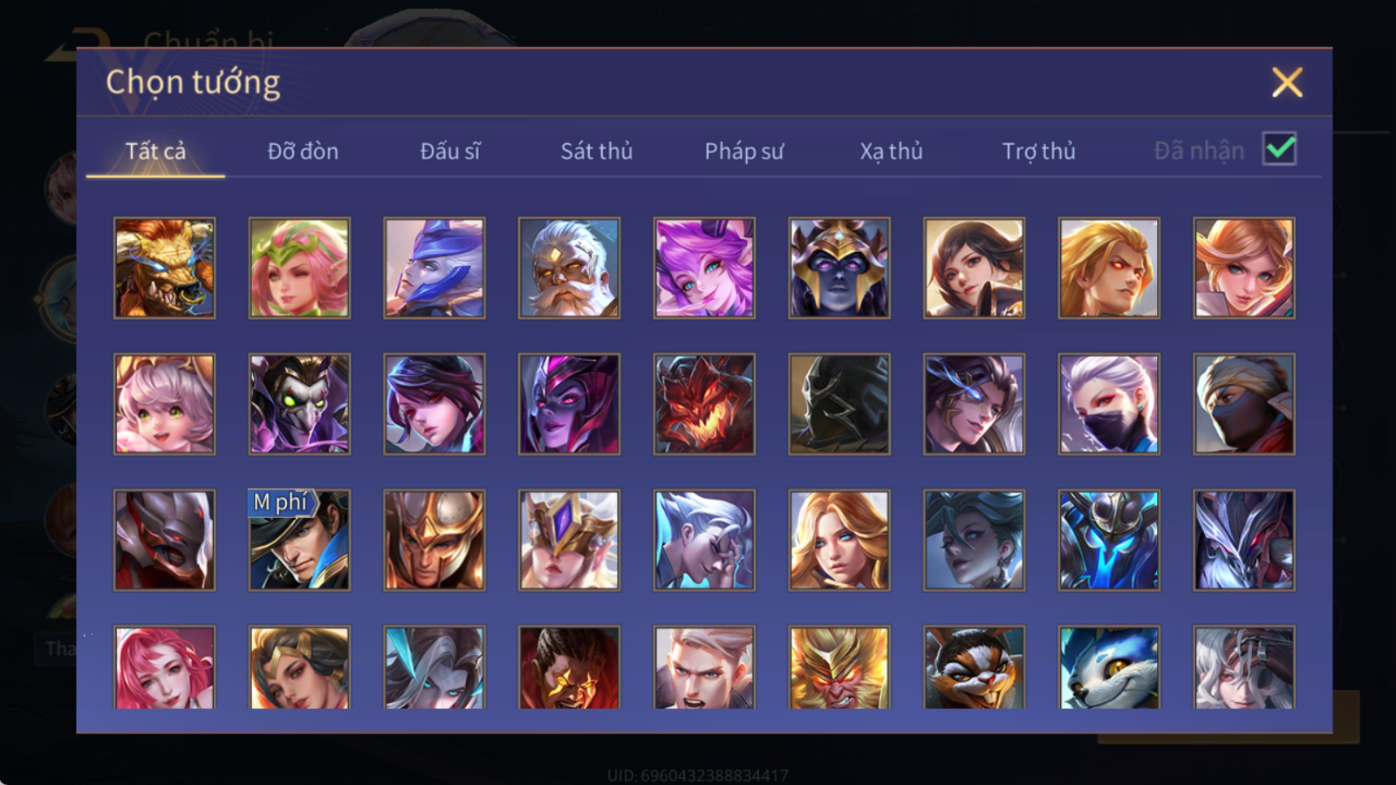Pick the gold-helmeted spartan warrior hero

pos(434,540)
